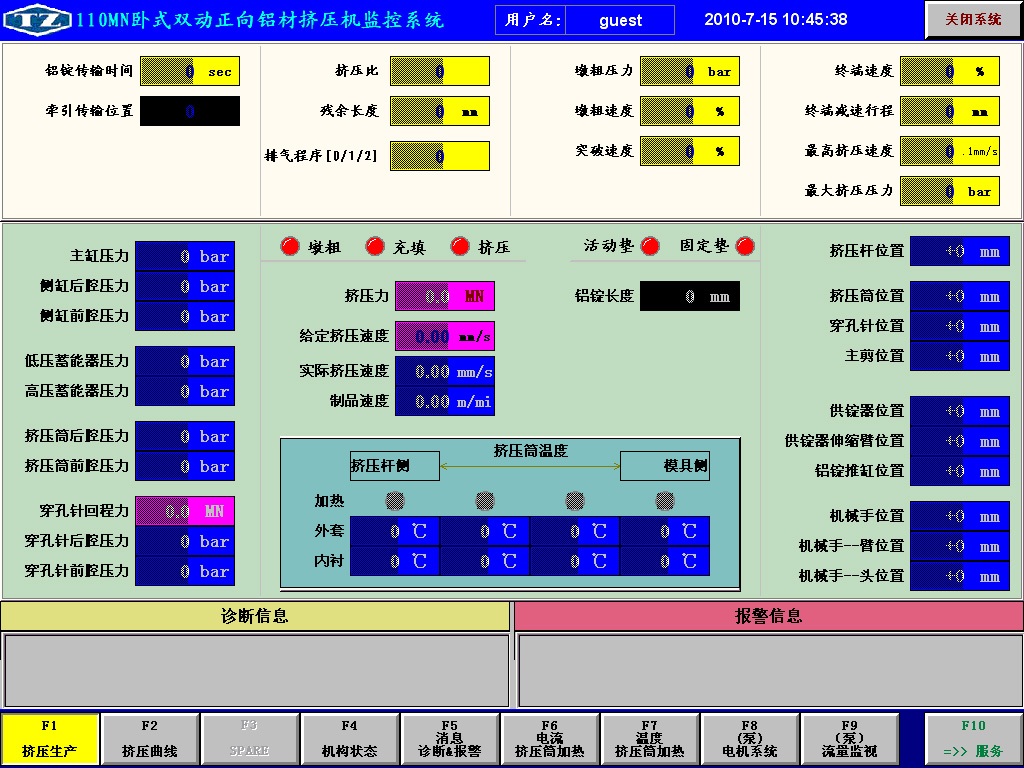This screenshot has height=768, width=1024.
Task: Click the leftmost gray 加热 indicator
Action: coord(395,500)
